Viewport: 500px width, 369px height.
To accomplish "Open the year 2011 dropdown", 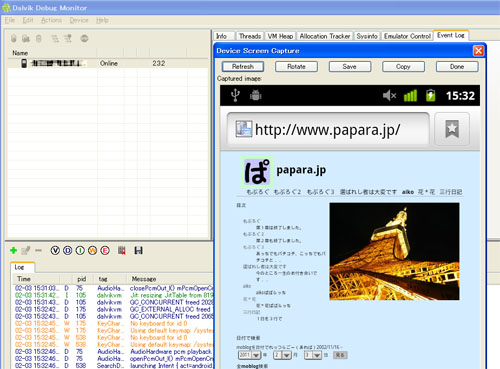I will [249, 355].
